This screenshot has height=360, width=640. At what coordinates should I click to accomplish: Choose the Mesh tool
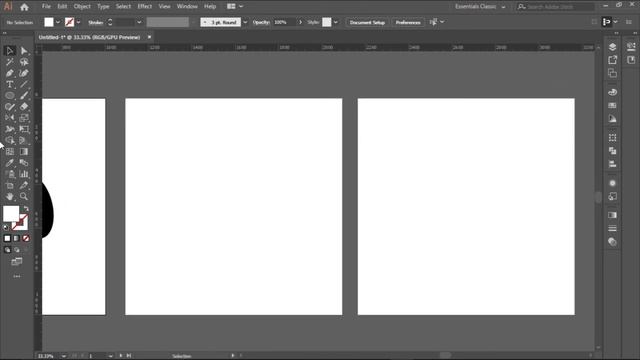click(x=10, y=151)
